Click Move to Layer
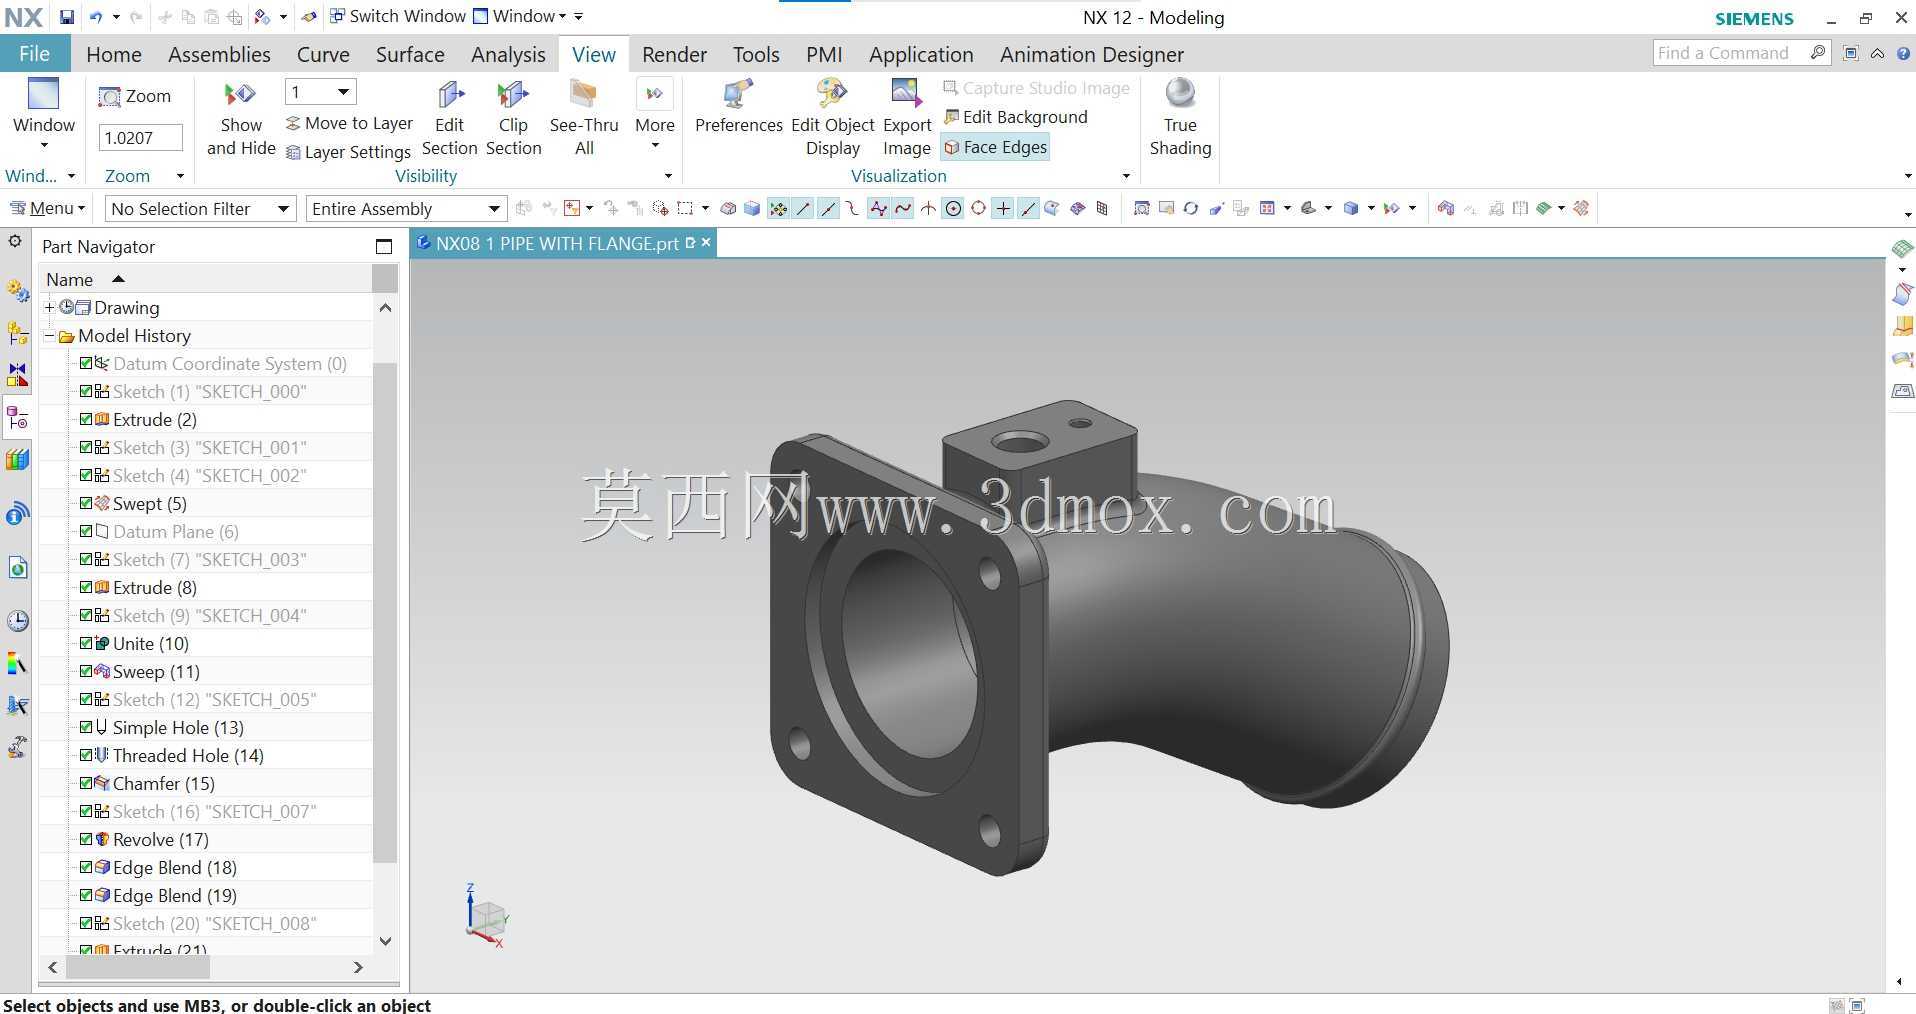This screenshot has width=1916, height=1014. point(349,123)
